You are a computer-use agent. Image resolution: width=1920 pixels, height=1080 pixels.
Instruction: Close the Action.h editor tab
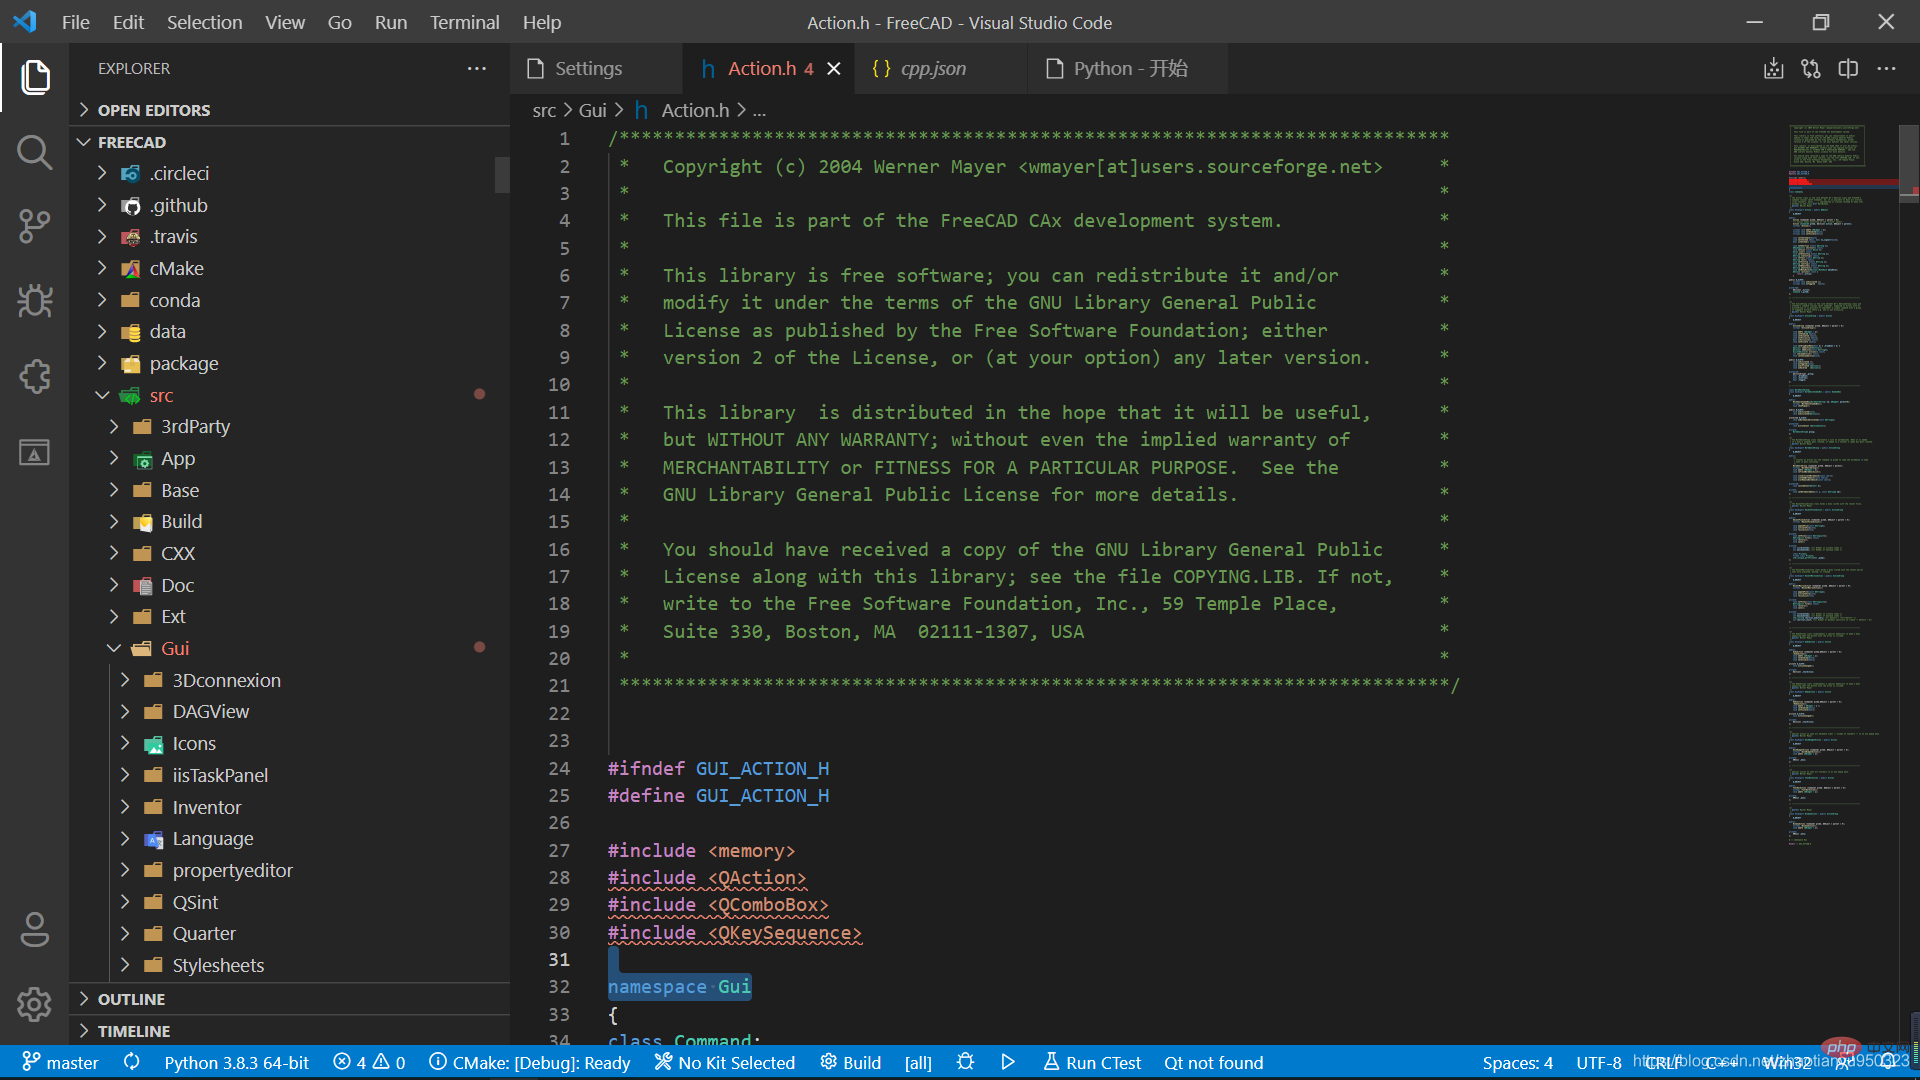click(x=834, y=69)
